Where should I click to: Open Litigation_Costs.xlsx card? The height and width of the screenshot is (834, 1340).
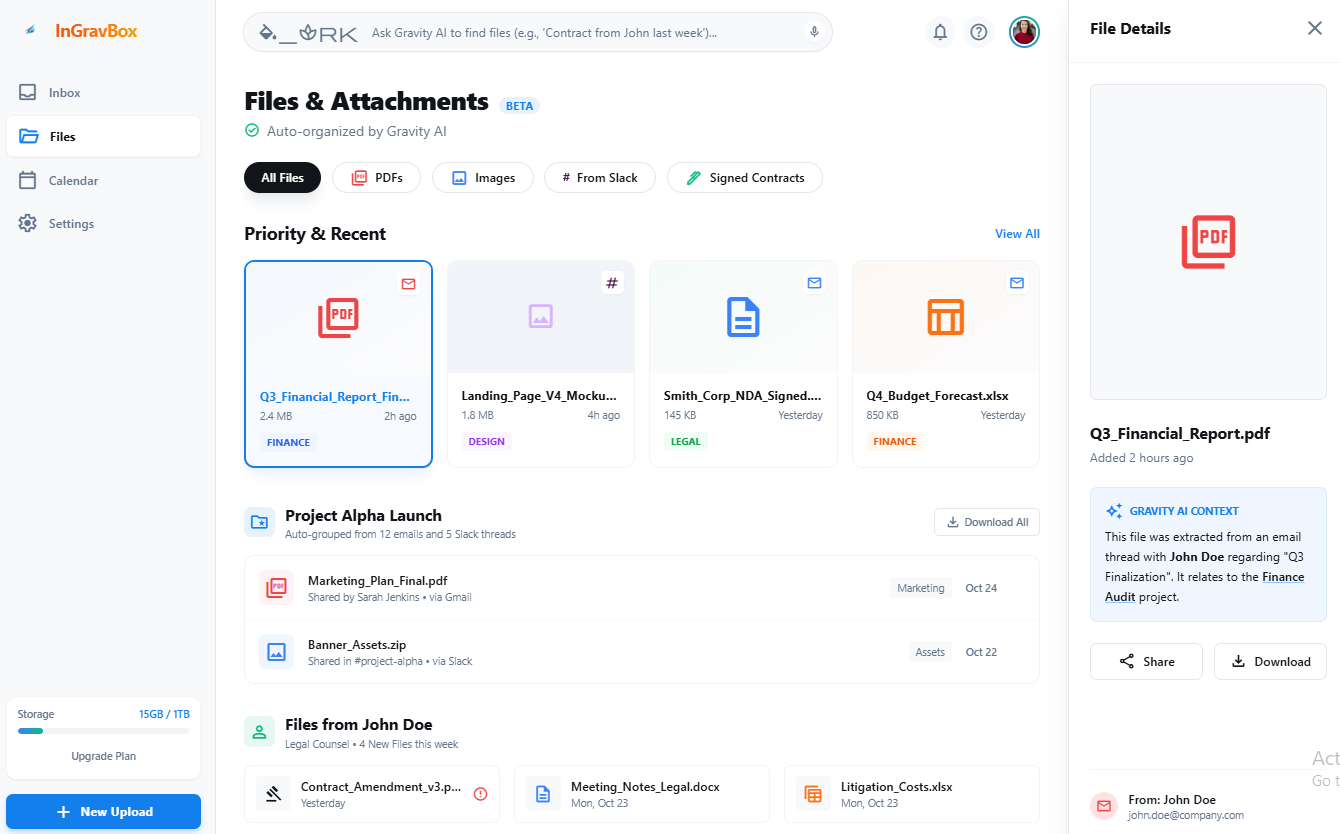click(912, 794)
